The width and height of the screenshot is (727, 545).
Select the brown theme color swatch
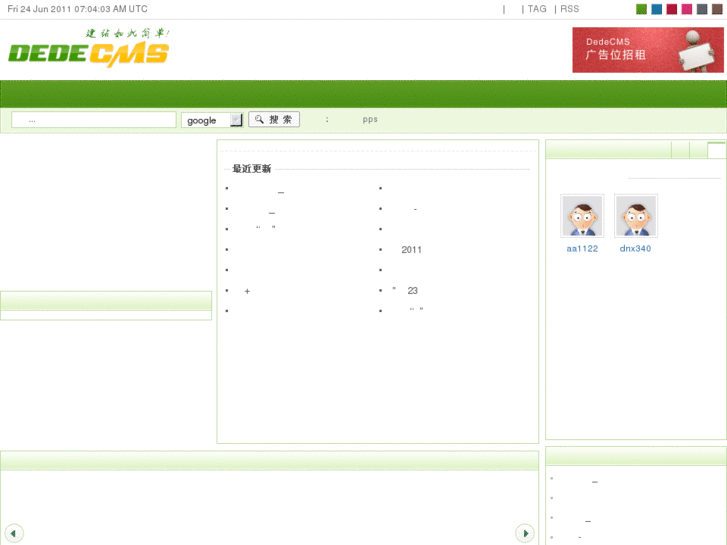[x=717, y=9]
